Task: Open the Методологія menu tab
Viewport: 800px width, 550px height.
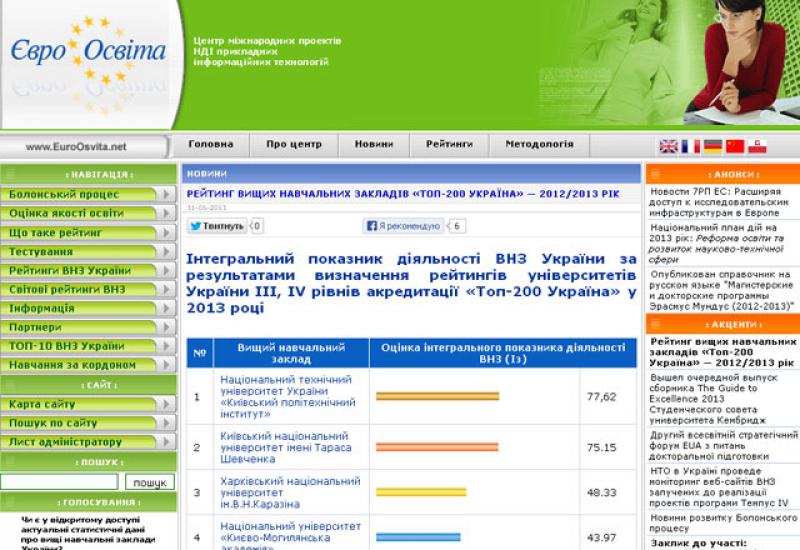Action: coord(539,144)
